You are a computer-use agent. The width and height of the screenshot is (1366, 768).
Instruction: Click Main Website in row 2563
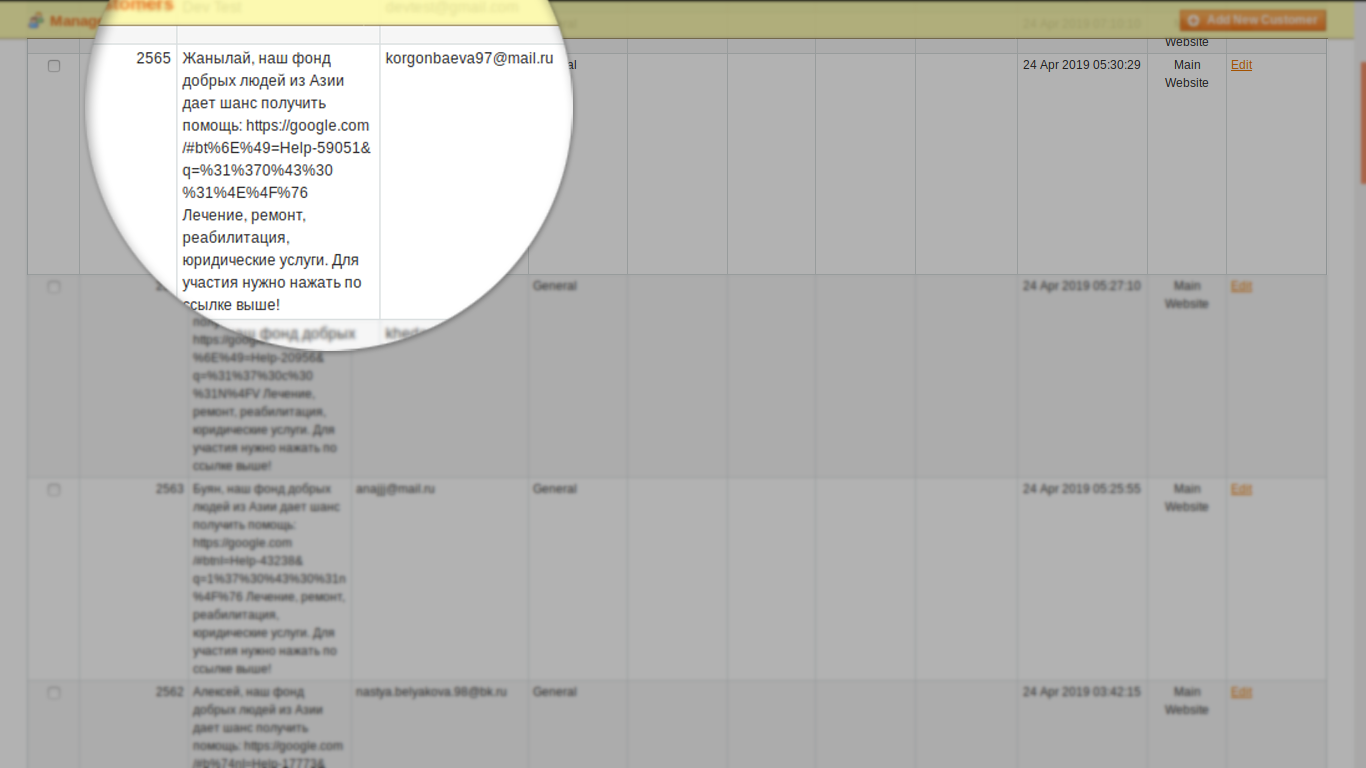1187,498
